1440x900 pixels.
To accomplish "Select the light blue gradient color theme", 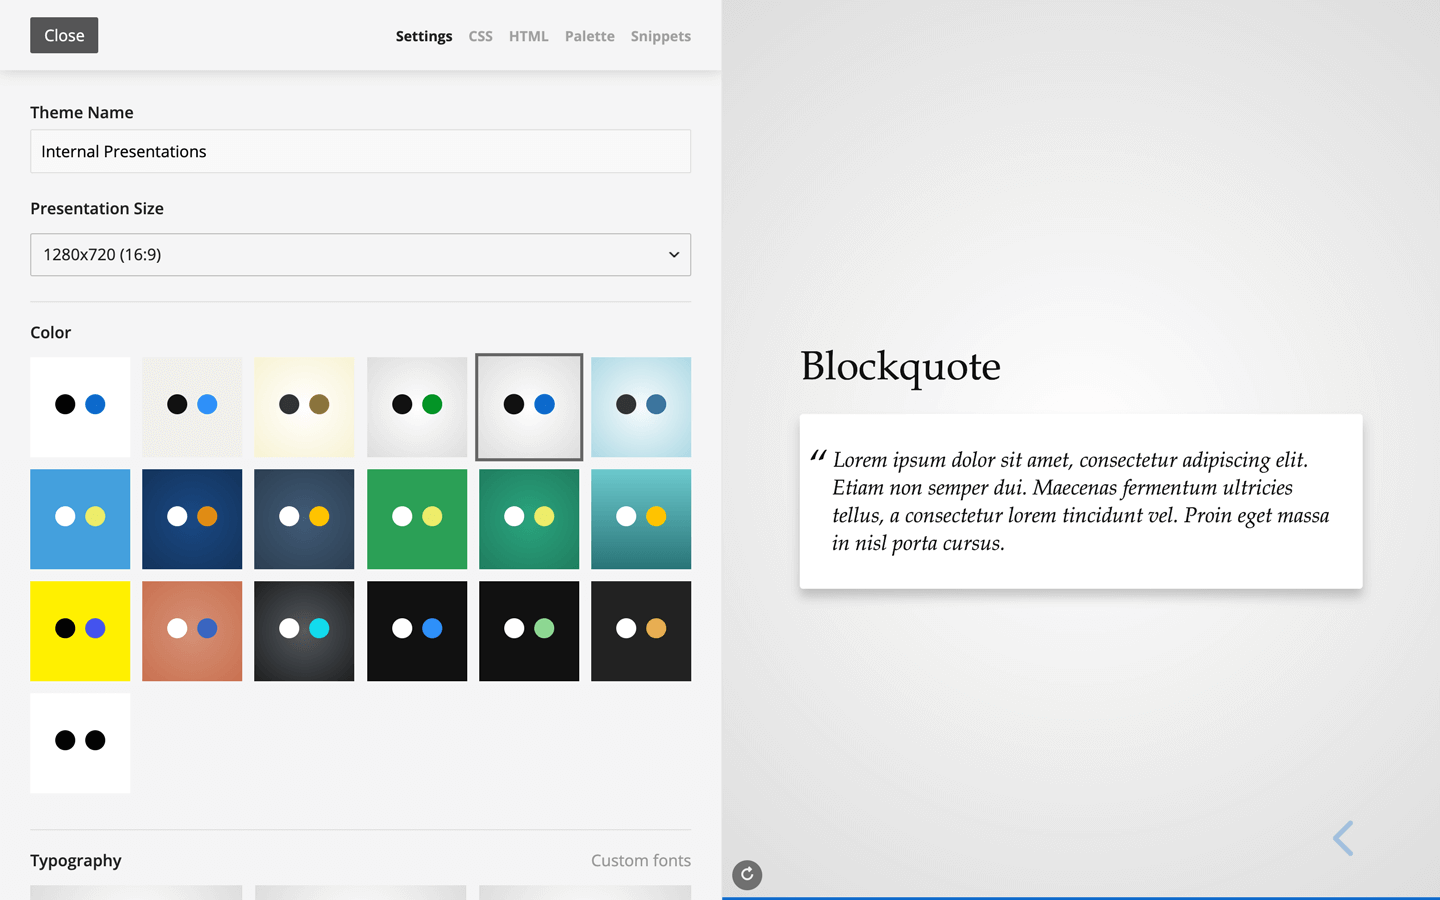I will coord(641,407).
